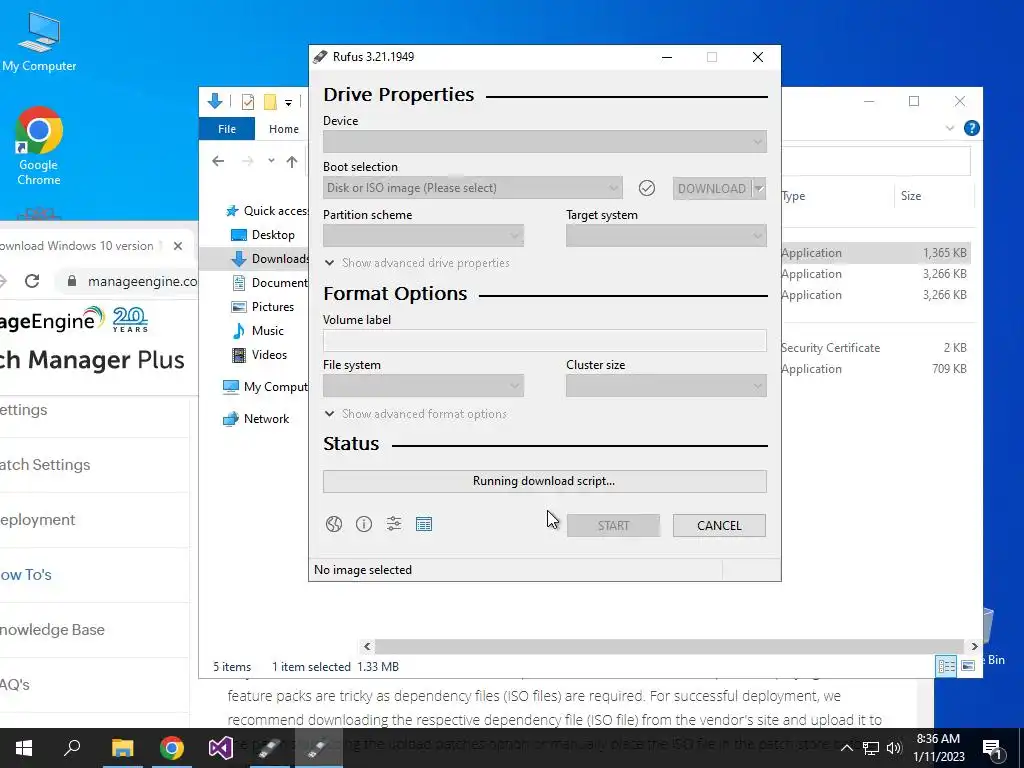This screenshot has width=1024, height=768.
Task: Click the CANCEL button in Rufus
Action: click(x=719, y=526)
